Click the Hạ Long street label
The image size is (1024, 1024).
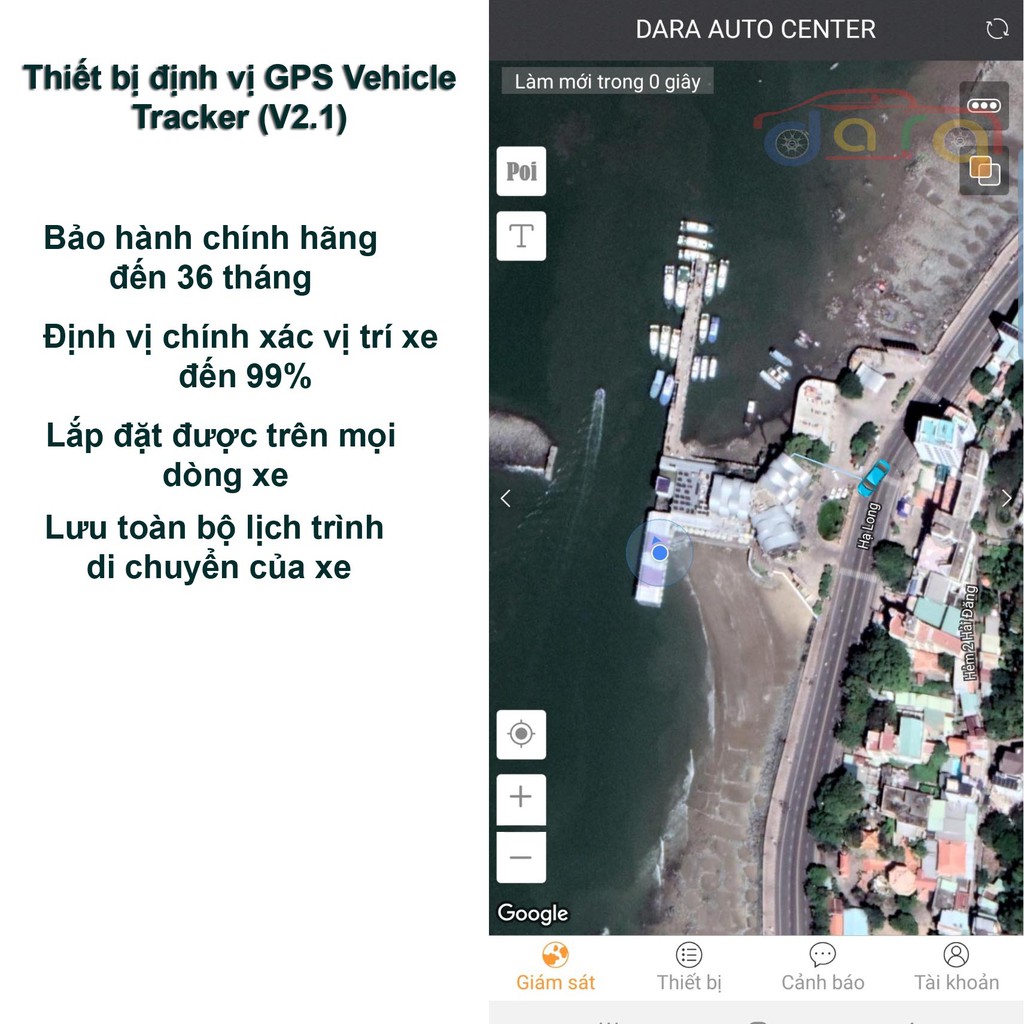point(868,525)
